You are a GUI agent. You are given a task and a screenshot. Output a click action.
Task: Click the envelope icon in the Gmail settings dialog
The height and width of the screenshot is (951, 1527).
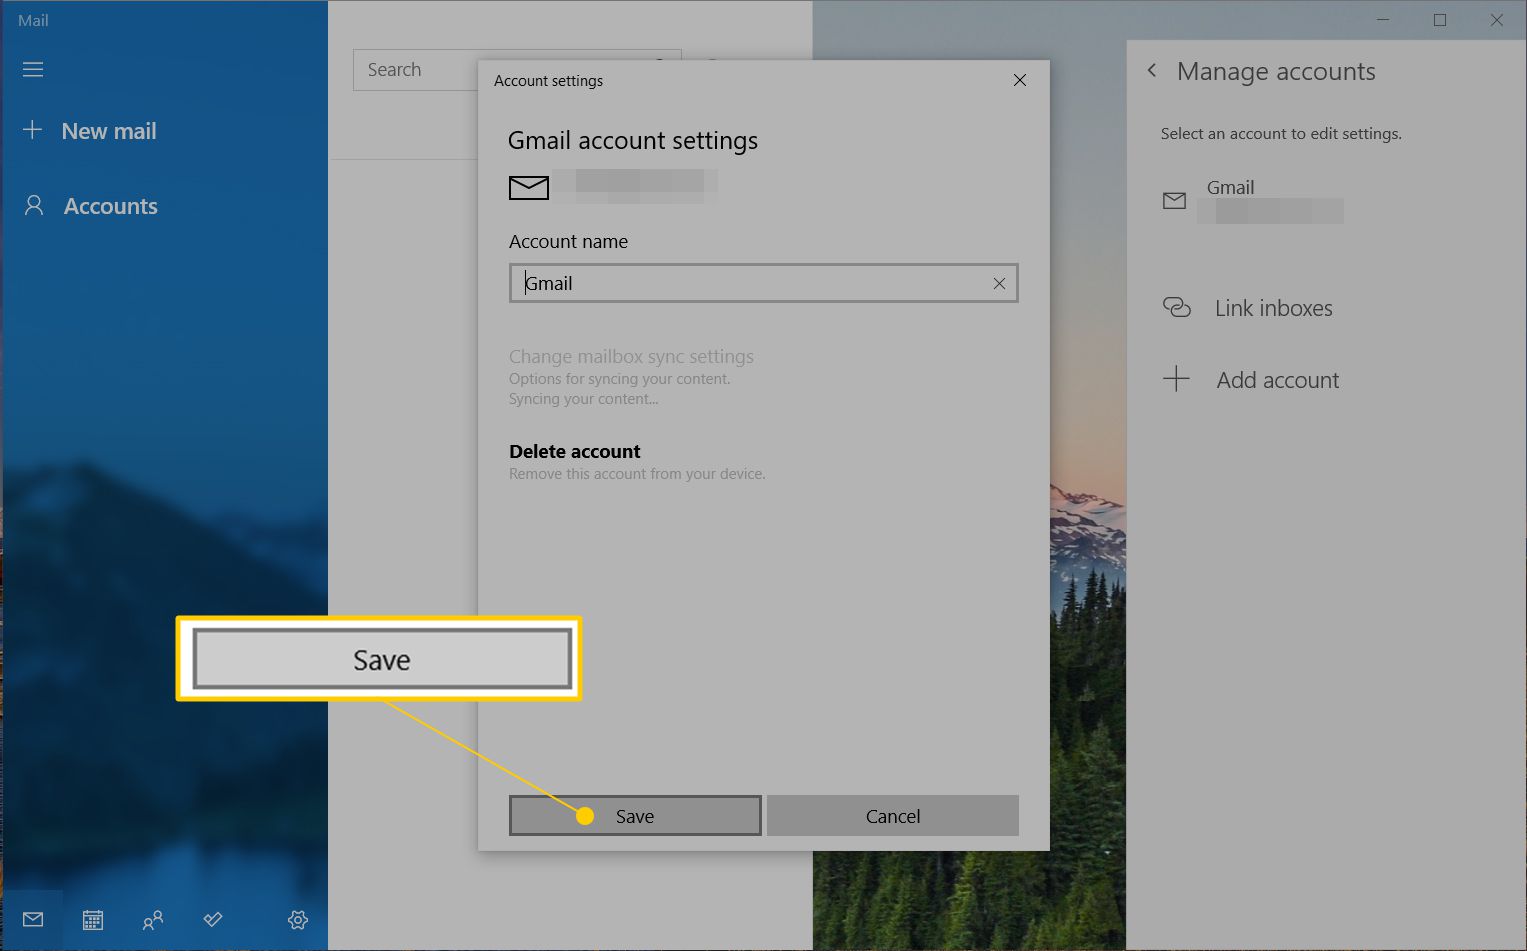[529, 187]
